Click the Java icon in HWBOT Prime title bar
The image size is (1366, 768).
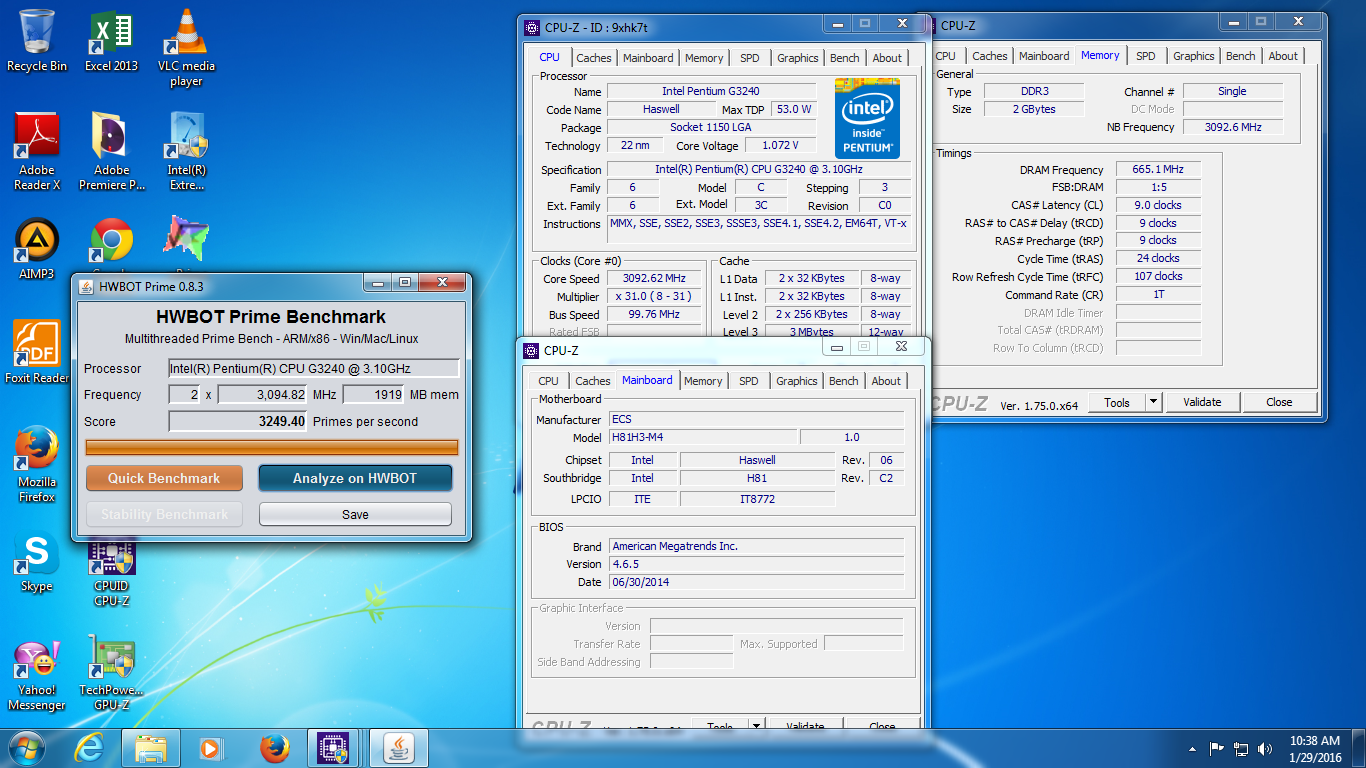click(86, 286)
